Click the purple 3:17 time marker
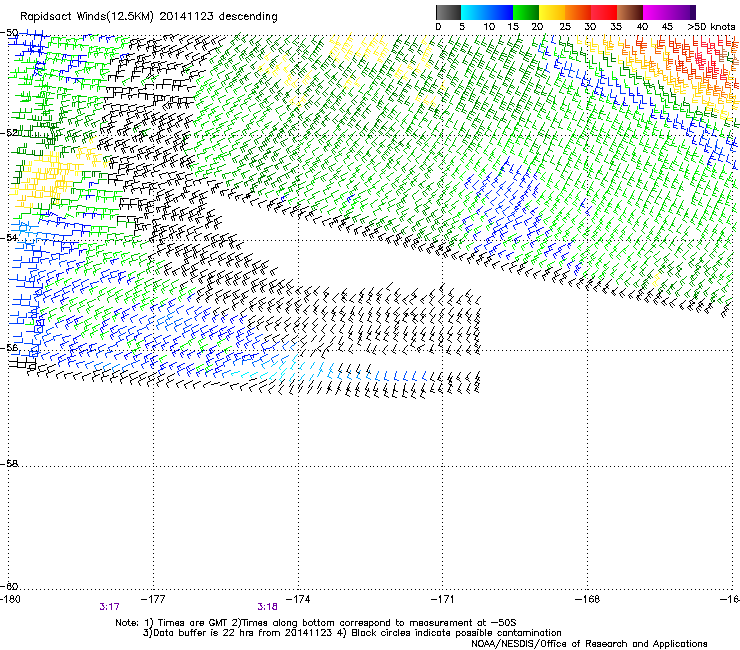The width and height of the screenshot is (740, 650). click(x=109, y=607)
